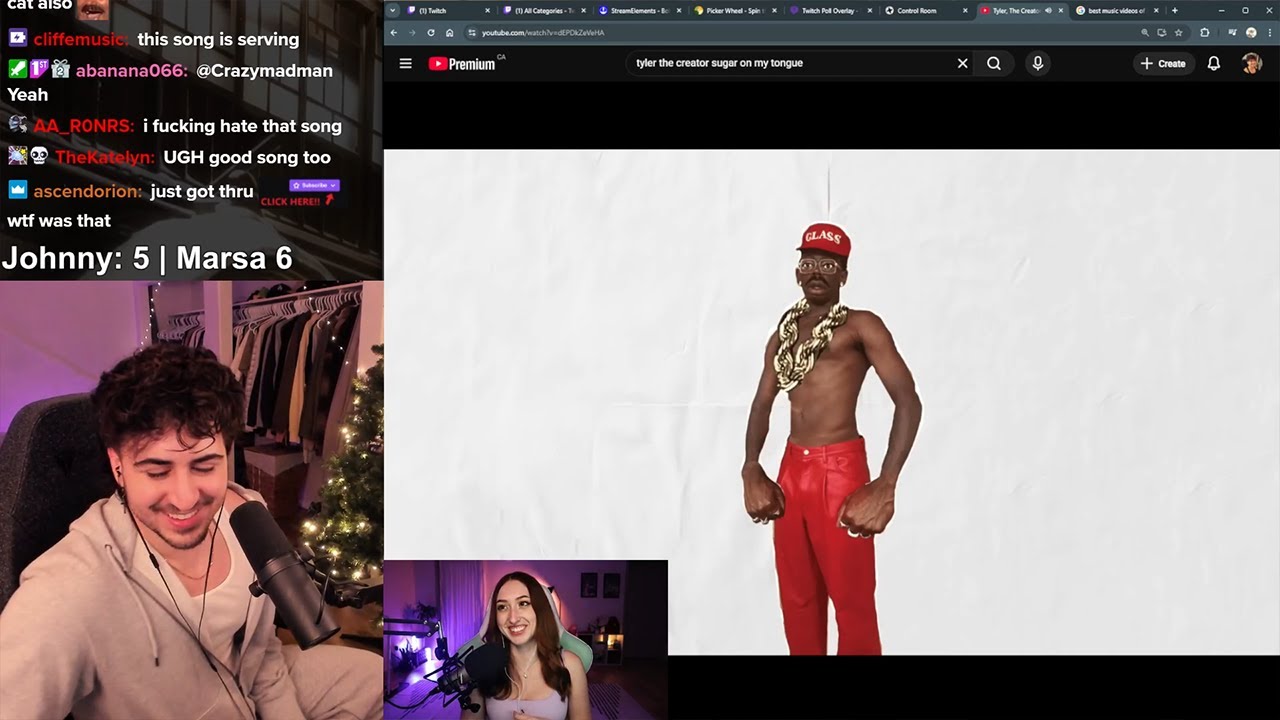Open a new browser tab
Viewport: 1280px width, 720px height.
click(1174, 10)
